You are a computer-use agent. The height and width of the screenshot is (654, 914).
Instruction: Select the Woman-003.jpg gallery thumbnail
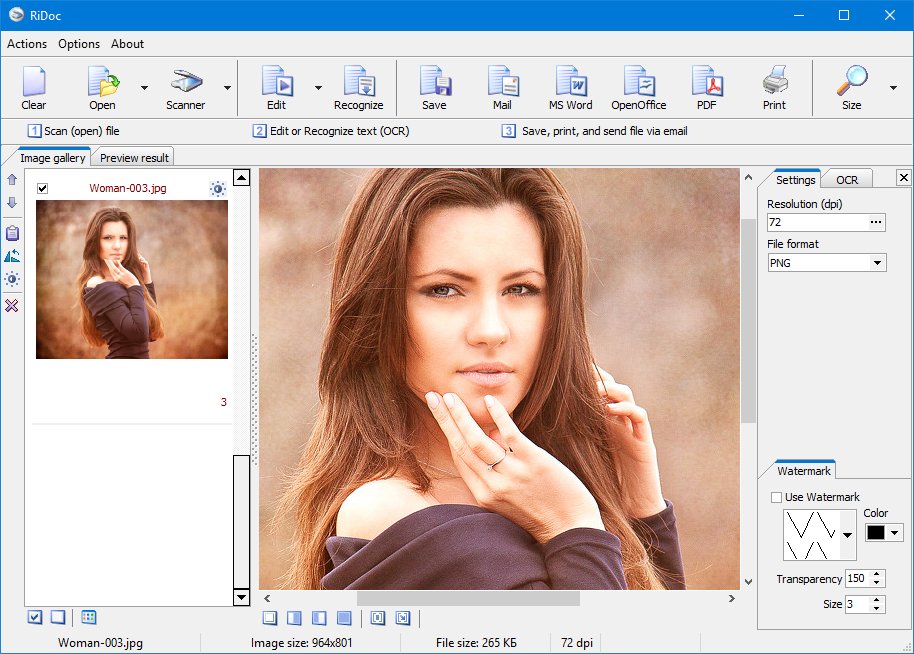pos(132,279)
